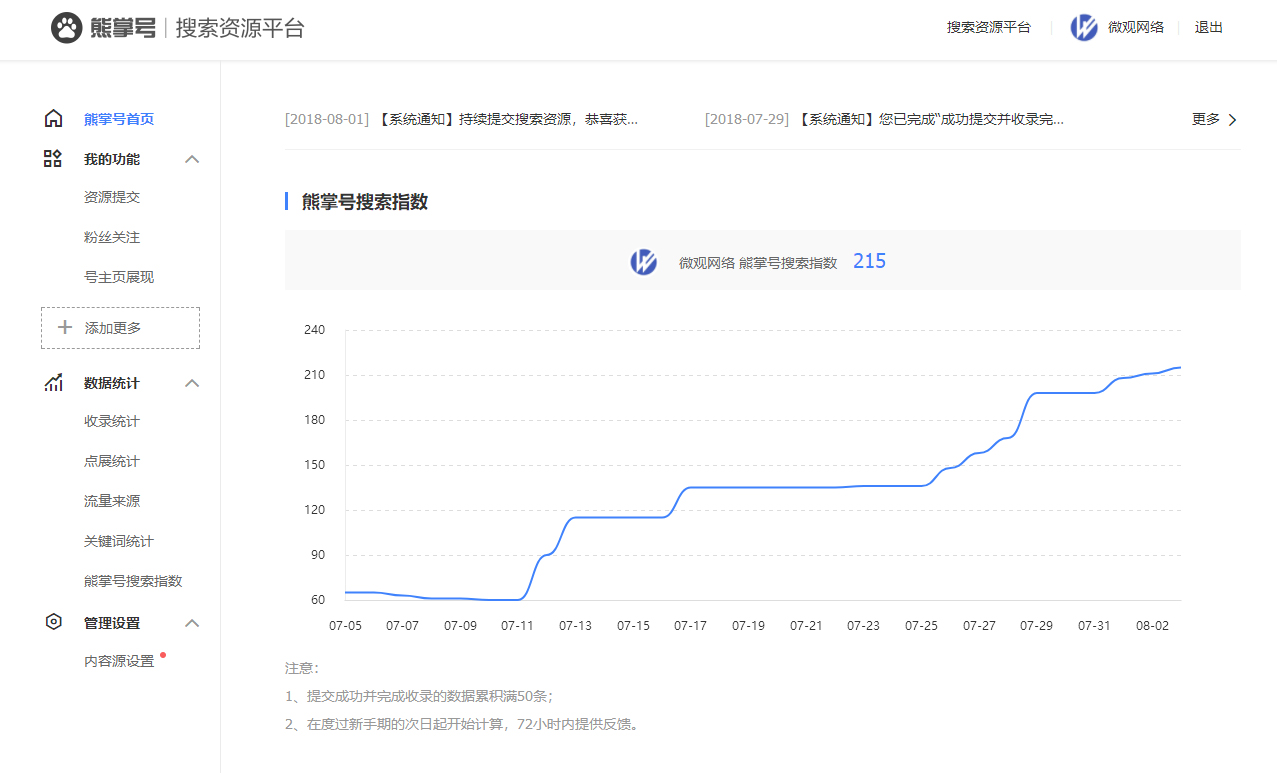Open the 2018-08-01 system notification
Viewport: 1277px width, 773px height.
[x=461, y=119]
